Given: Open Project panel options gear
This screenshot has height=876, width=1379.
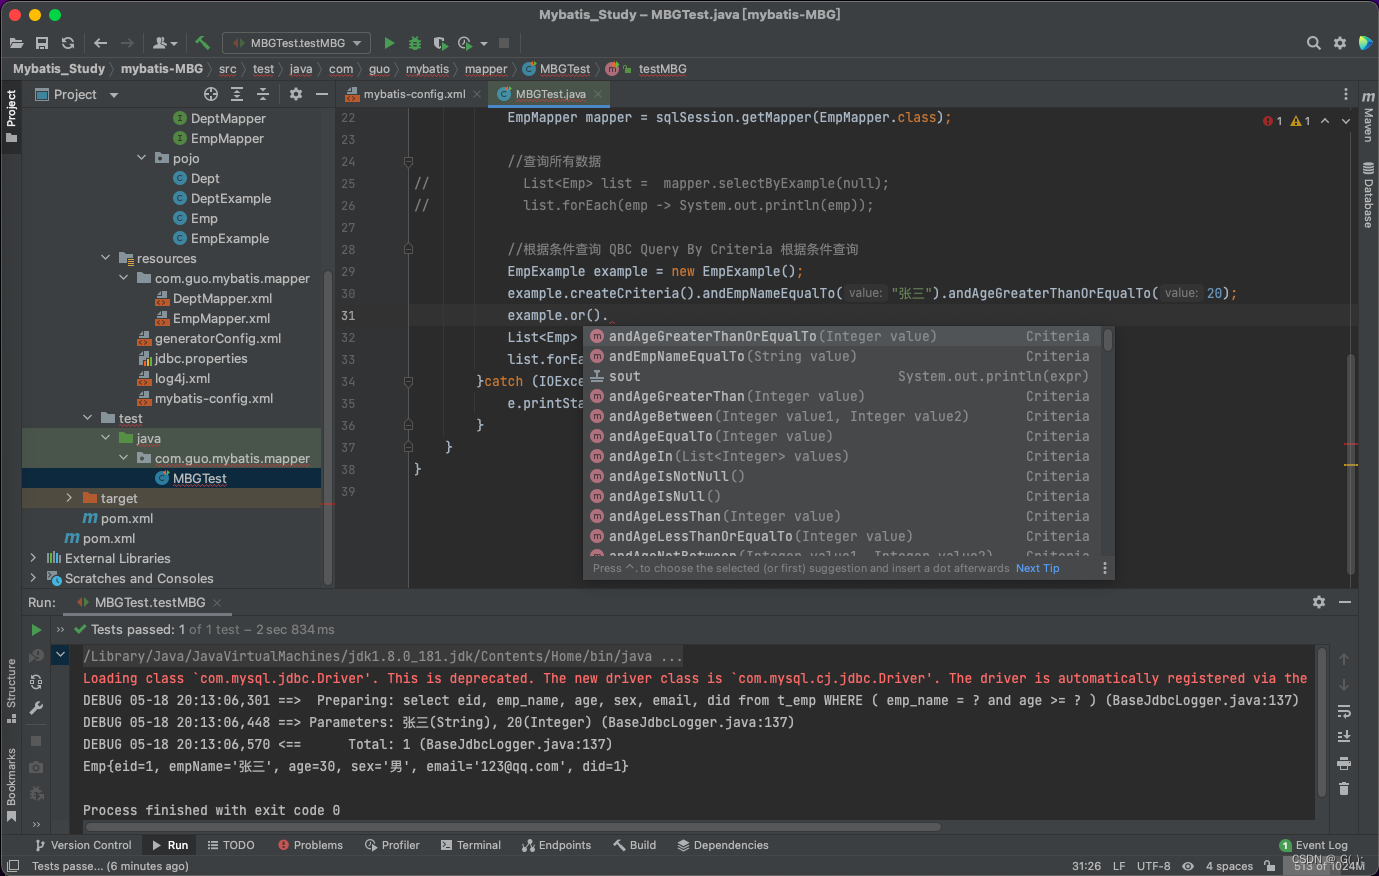Looking at the screenshot, I should [x=296, y=94].
